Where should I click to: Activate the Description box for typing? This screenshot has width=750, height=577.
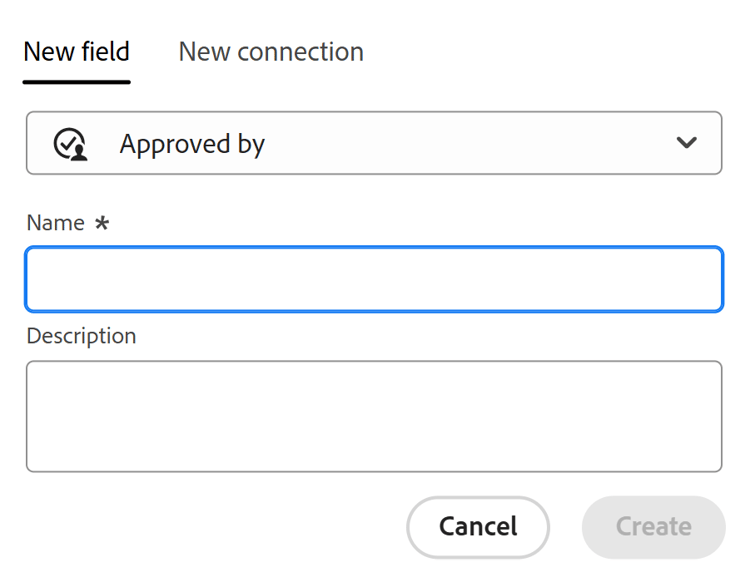(373, 416)
